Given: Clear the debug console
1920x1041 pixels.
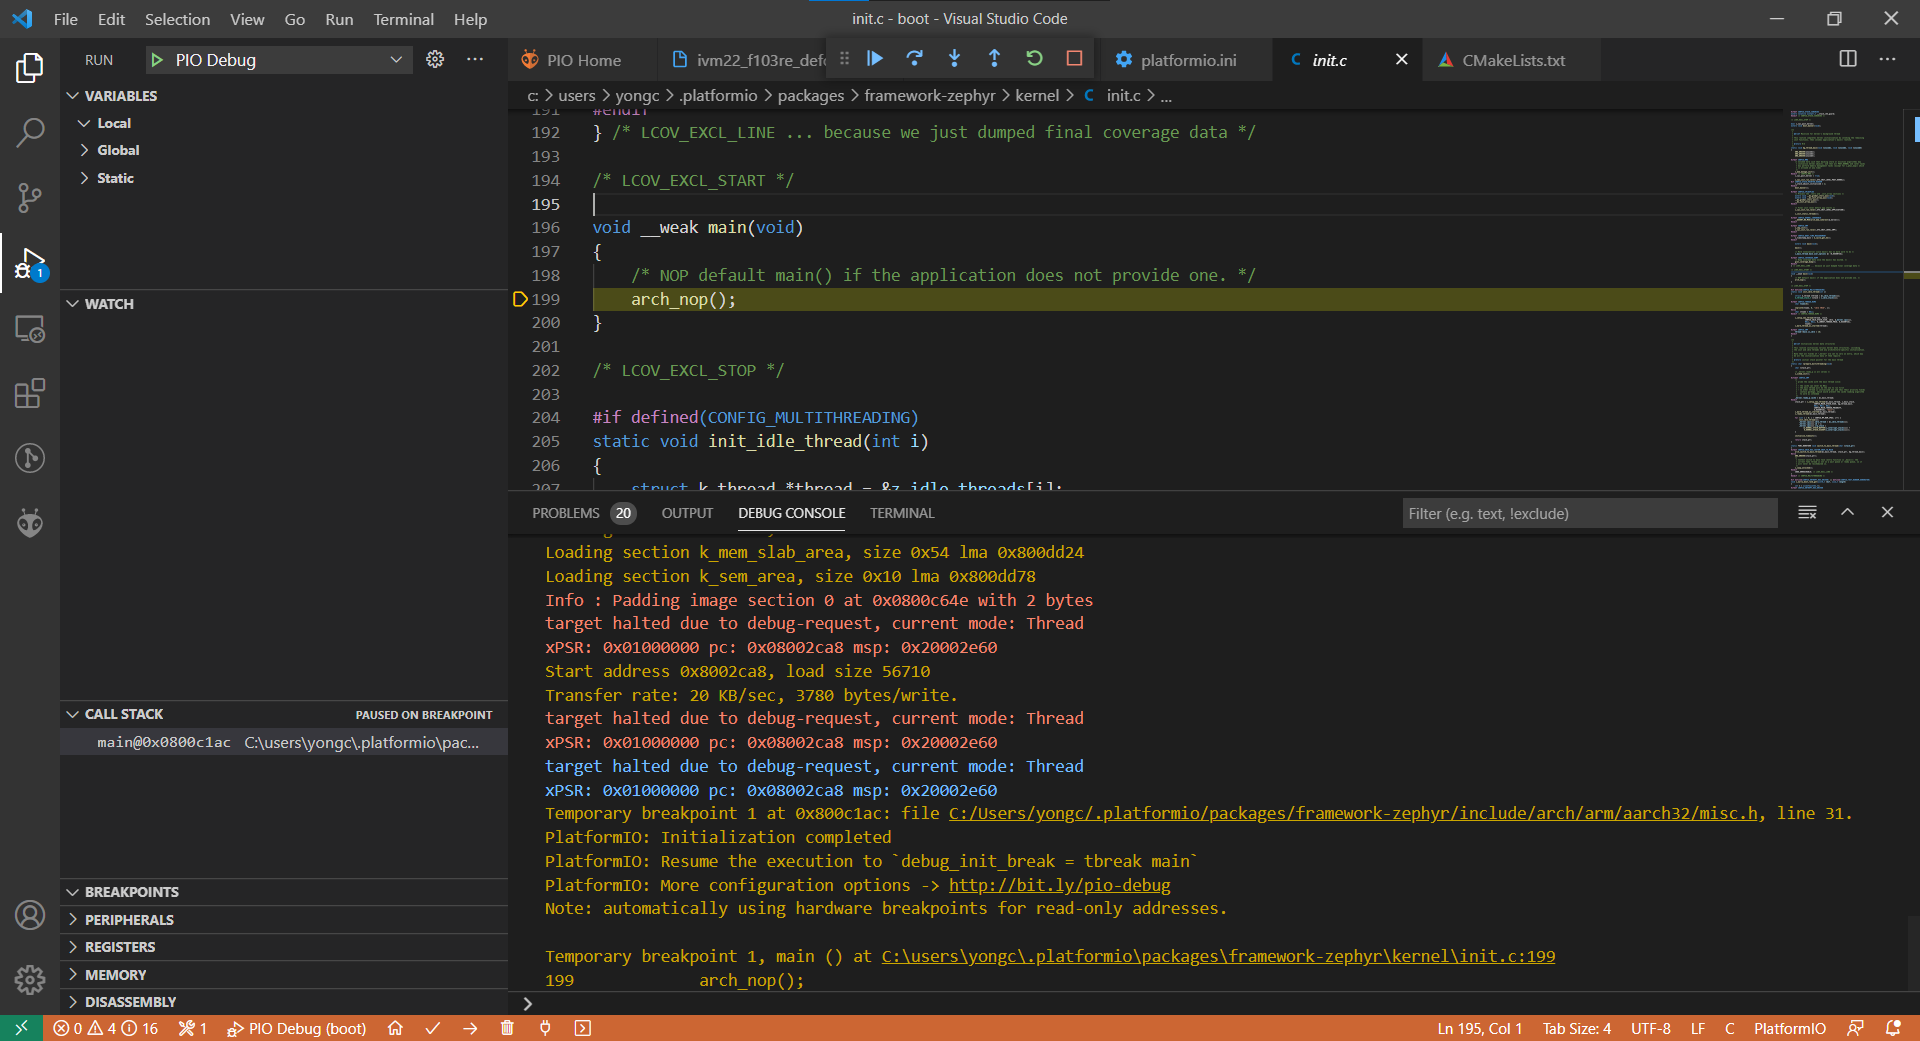Looking at the screenshot, I should coord(1807,512).
